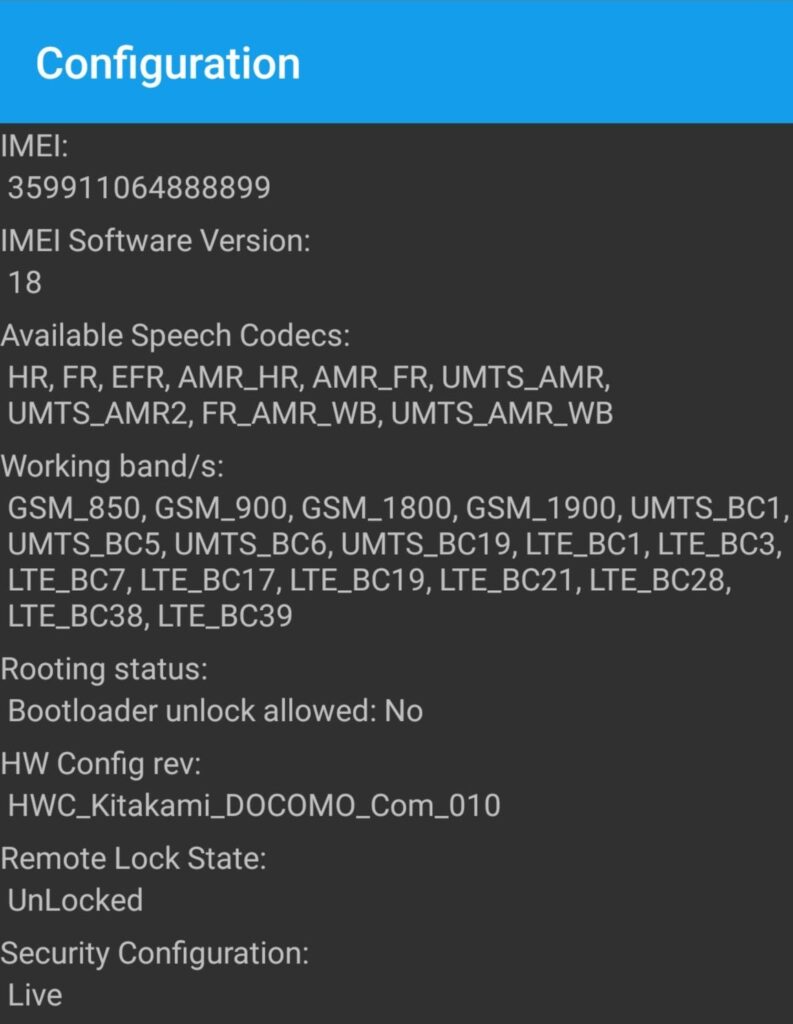Tap the LTE_BC7, LTE_BC17 bands line
The height and width of the screenshot is (1024, 793).
coord(370,580)
